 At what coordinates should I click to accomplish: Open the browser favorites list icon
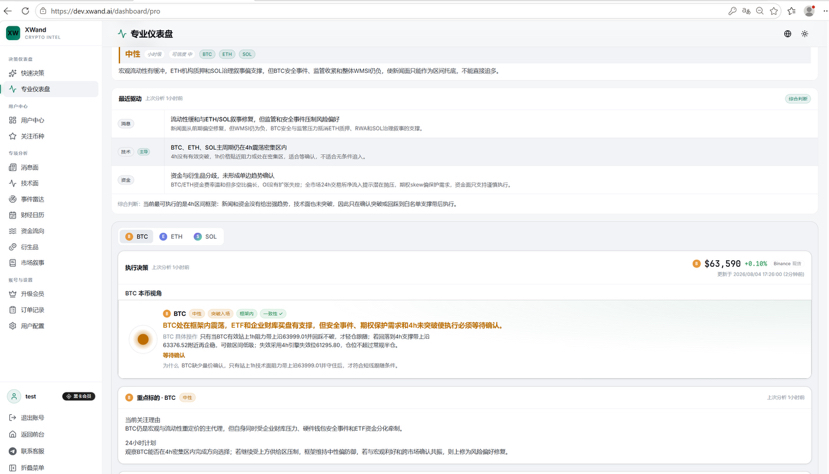[x=791, y=11]
